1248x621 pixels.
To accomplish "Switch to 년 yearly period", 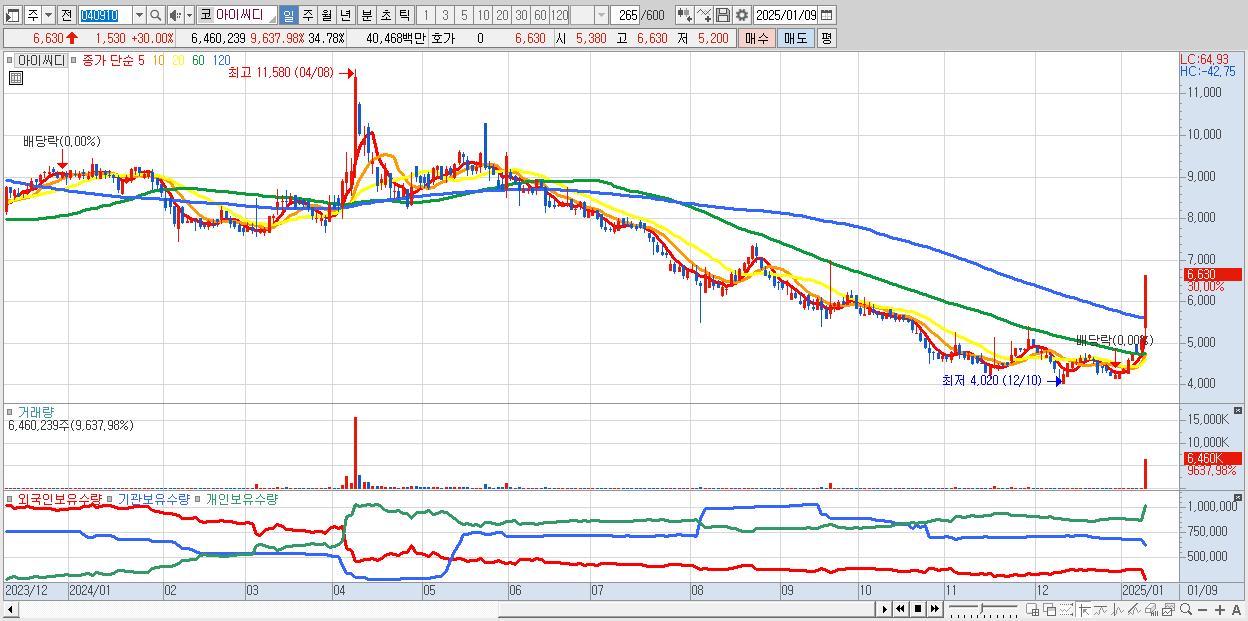I will pos(345,15).
